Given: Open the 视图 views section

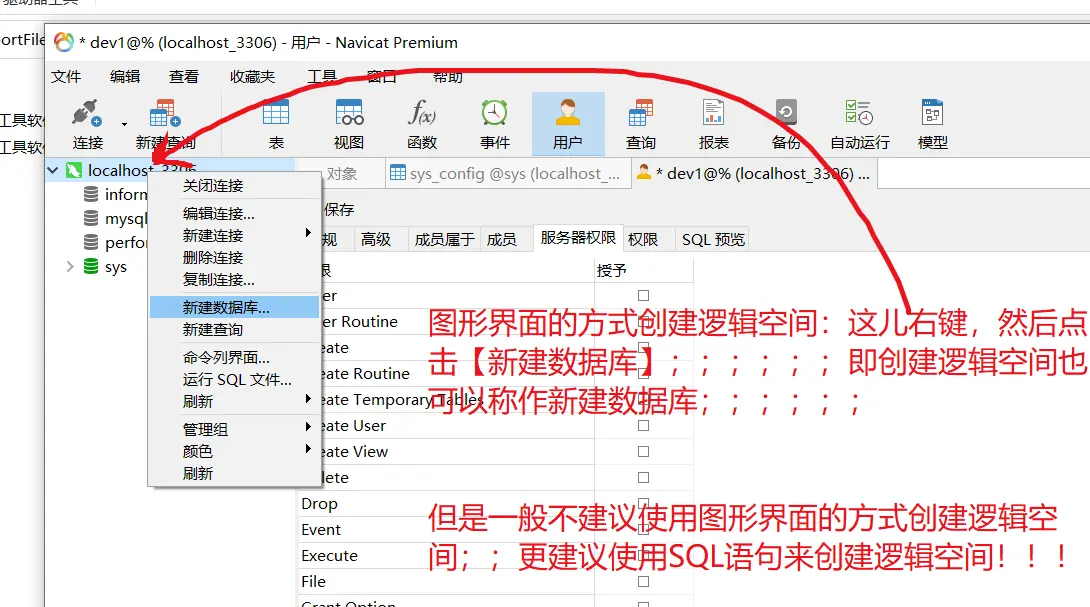Looking at the screenshot, I should [349, 125].
